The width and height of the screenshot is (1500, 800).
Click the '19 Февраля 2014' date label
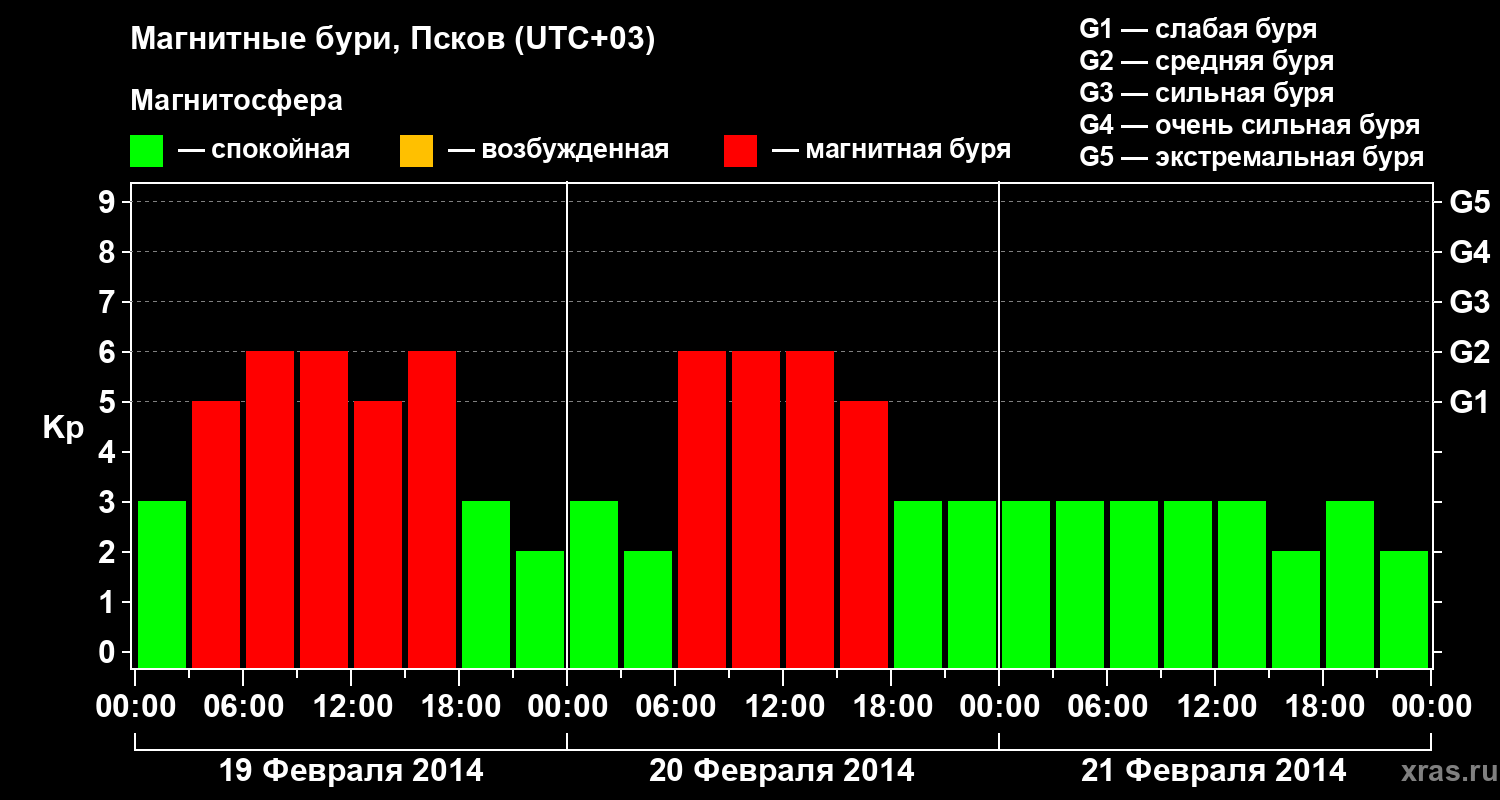(x=351, y=771)
